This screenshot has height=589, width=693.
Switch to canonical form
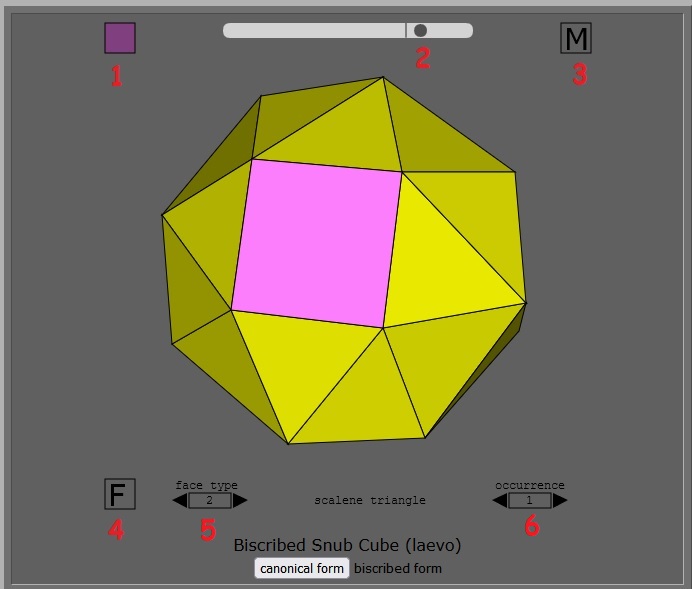click(x=302, y=568)
